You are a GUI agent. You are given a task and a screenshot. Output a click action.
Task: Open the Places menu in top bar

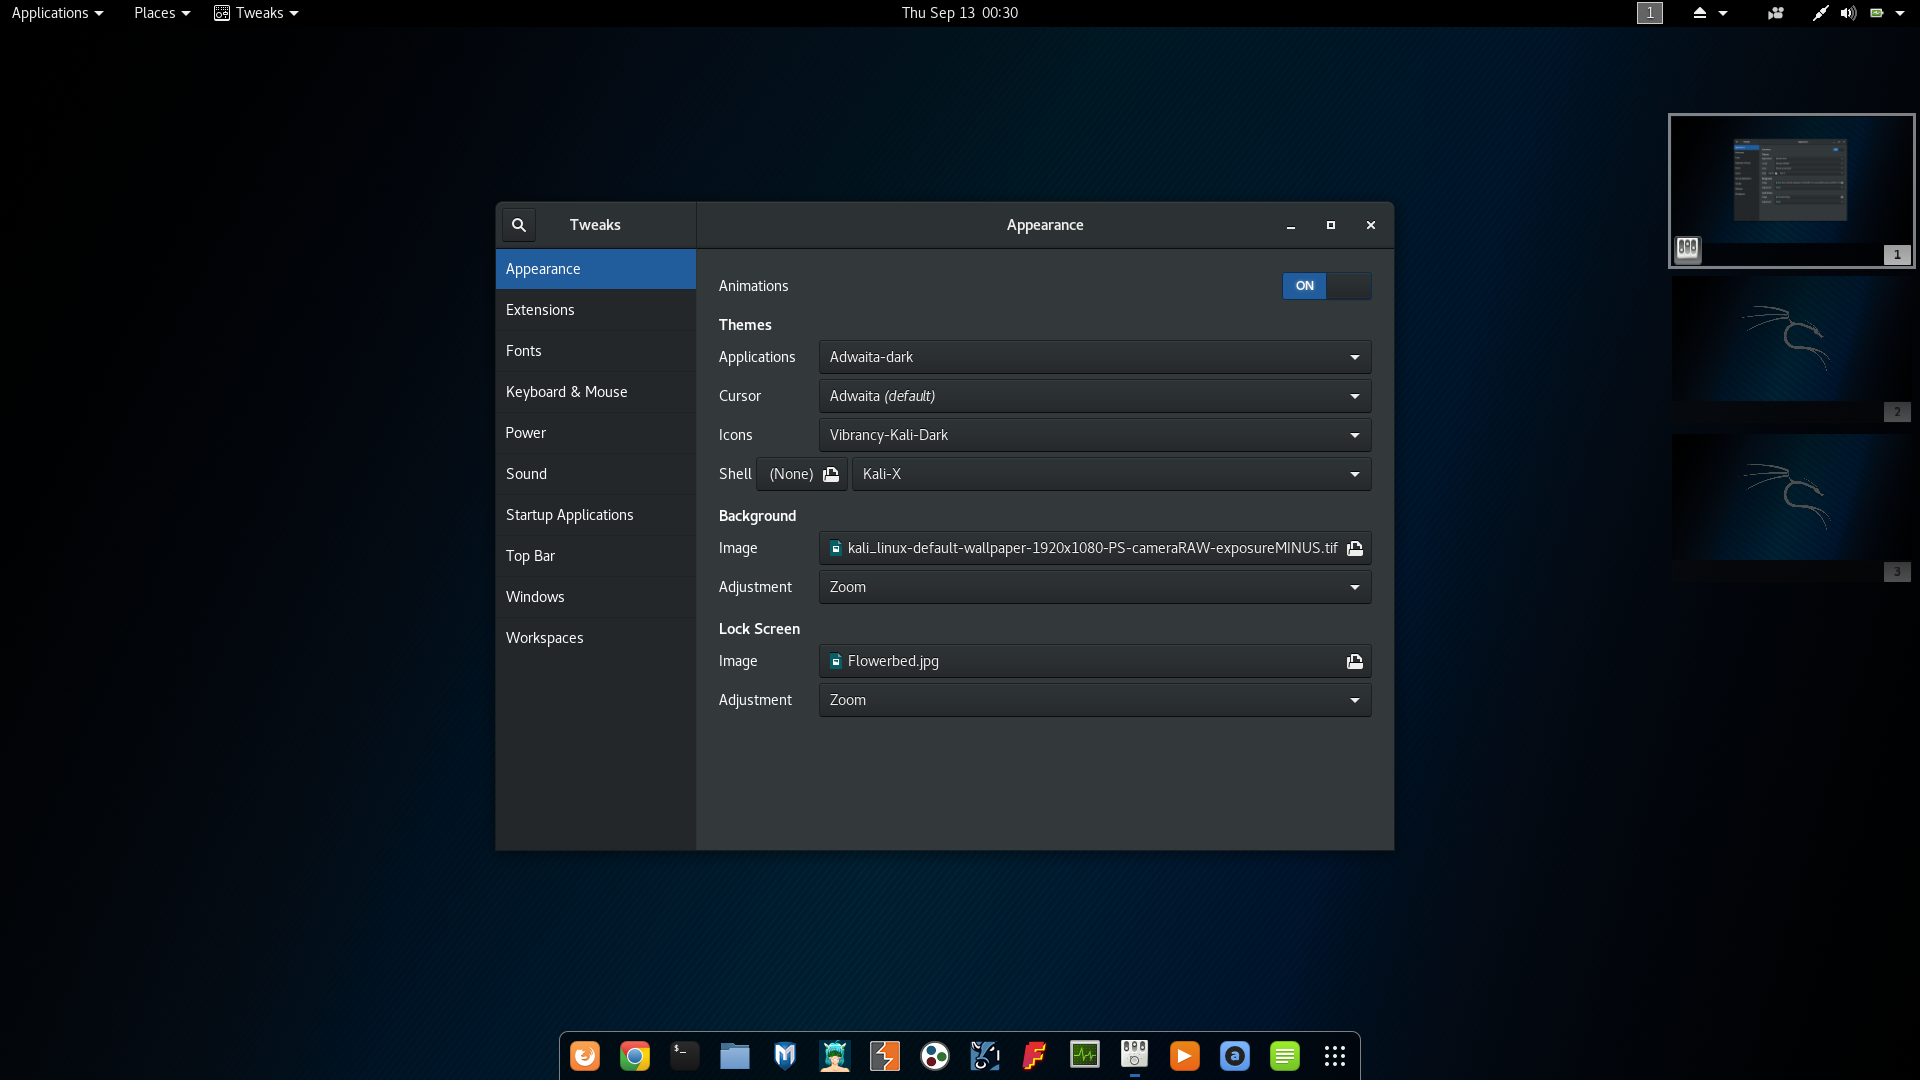tap(162, 13)
